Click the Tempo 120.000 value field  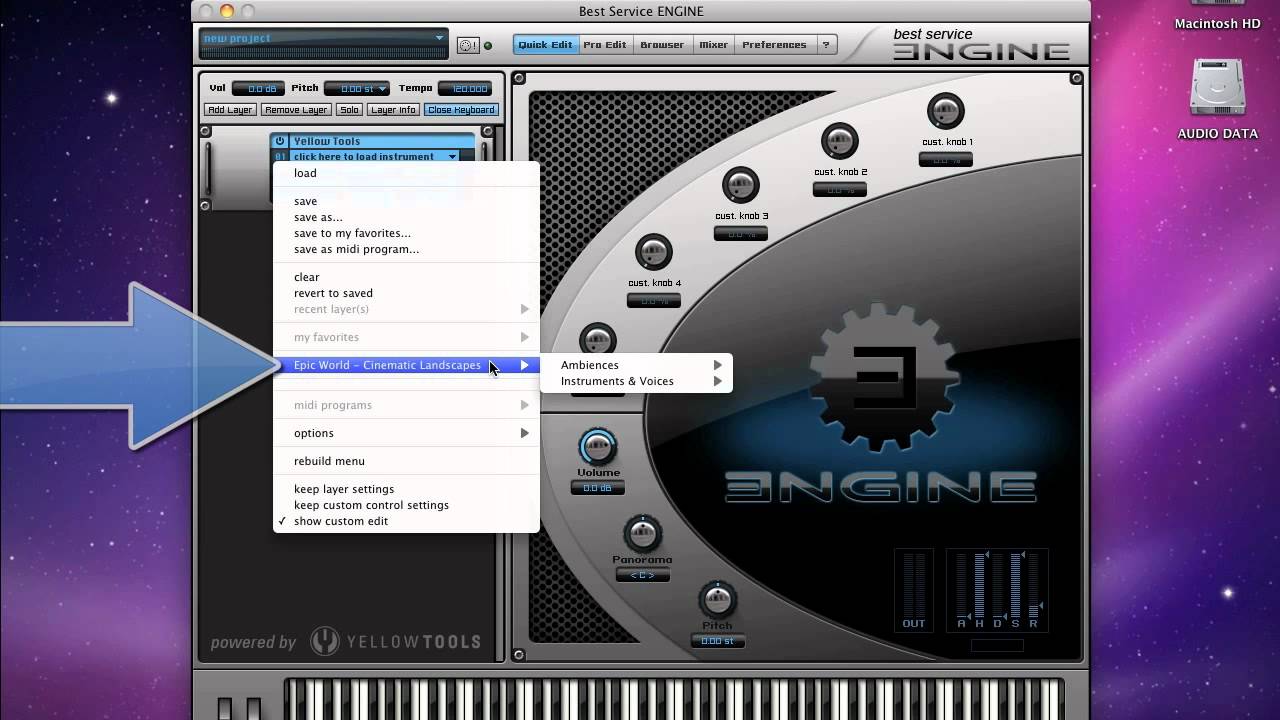point(465,89)
